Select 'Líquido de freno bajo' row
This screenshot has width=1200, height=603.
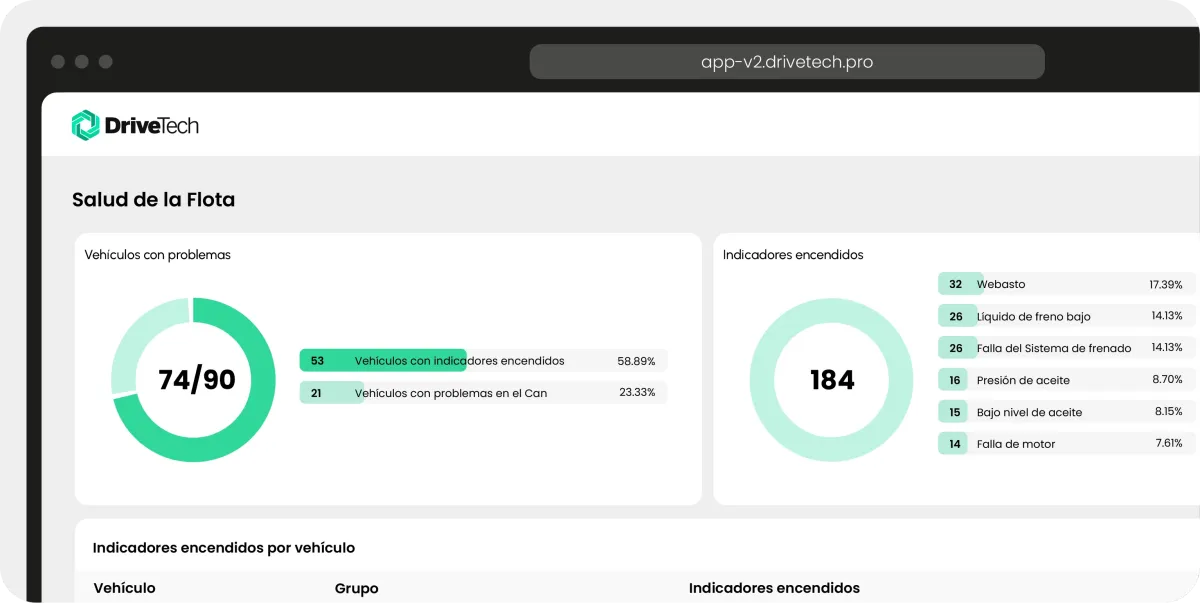pyautogui.click(x=1067, y=316)
